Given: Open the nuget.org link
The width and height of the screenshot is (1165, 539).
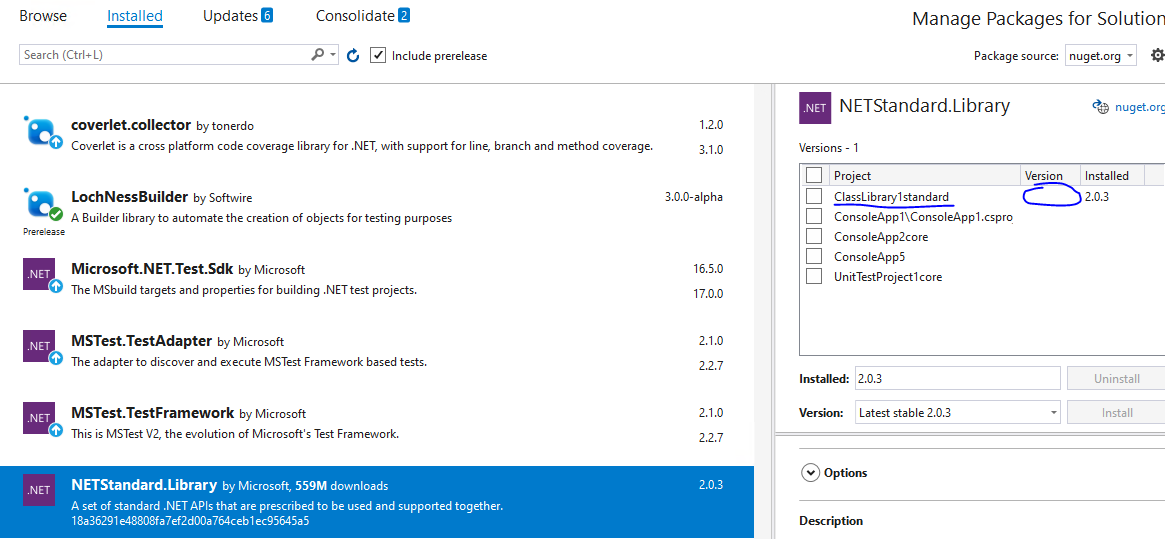Looking at the screenshot, I should click(1140, 107).
